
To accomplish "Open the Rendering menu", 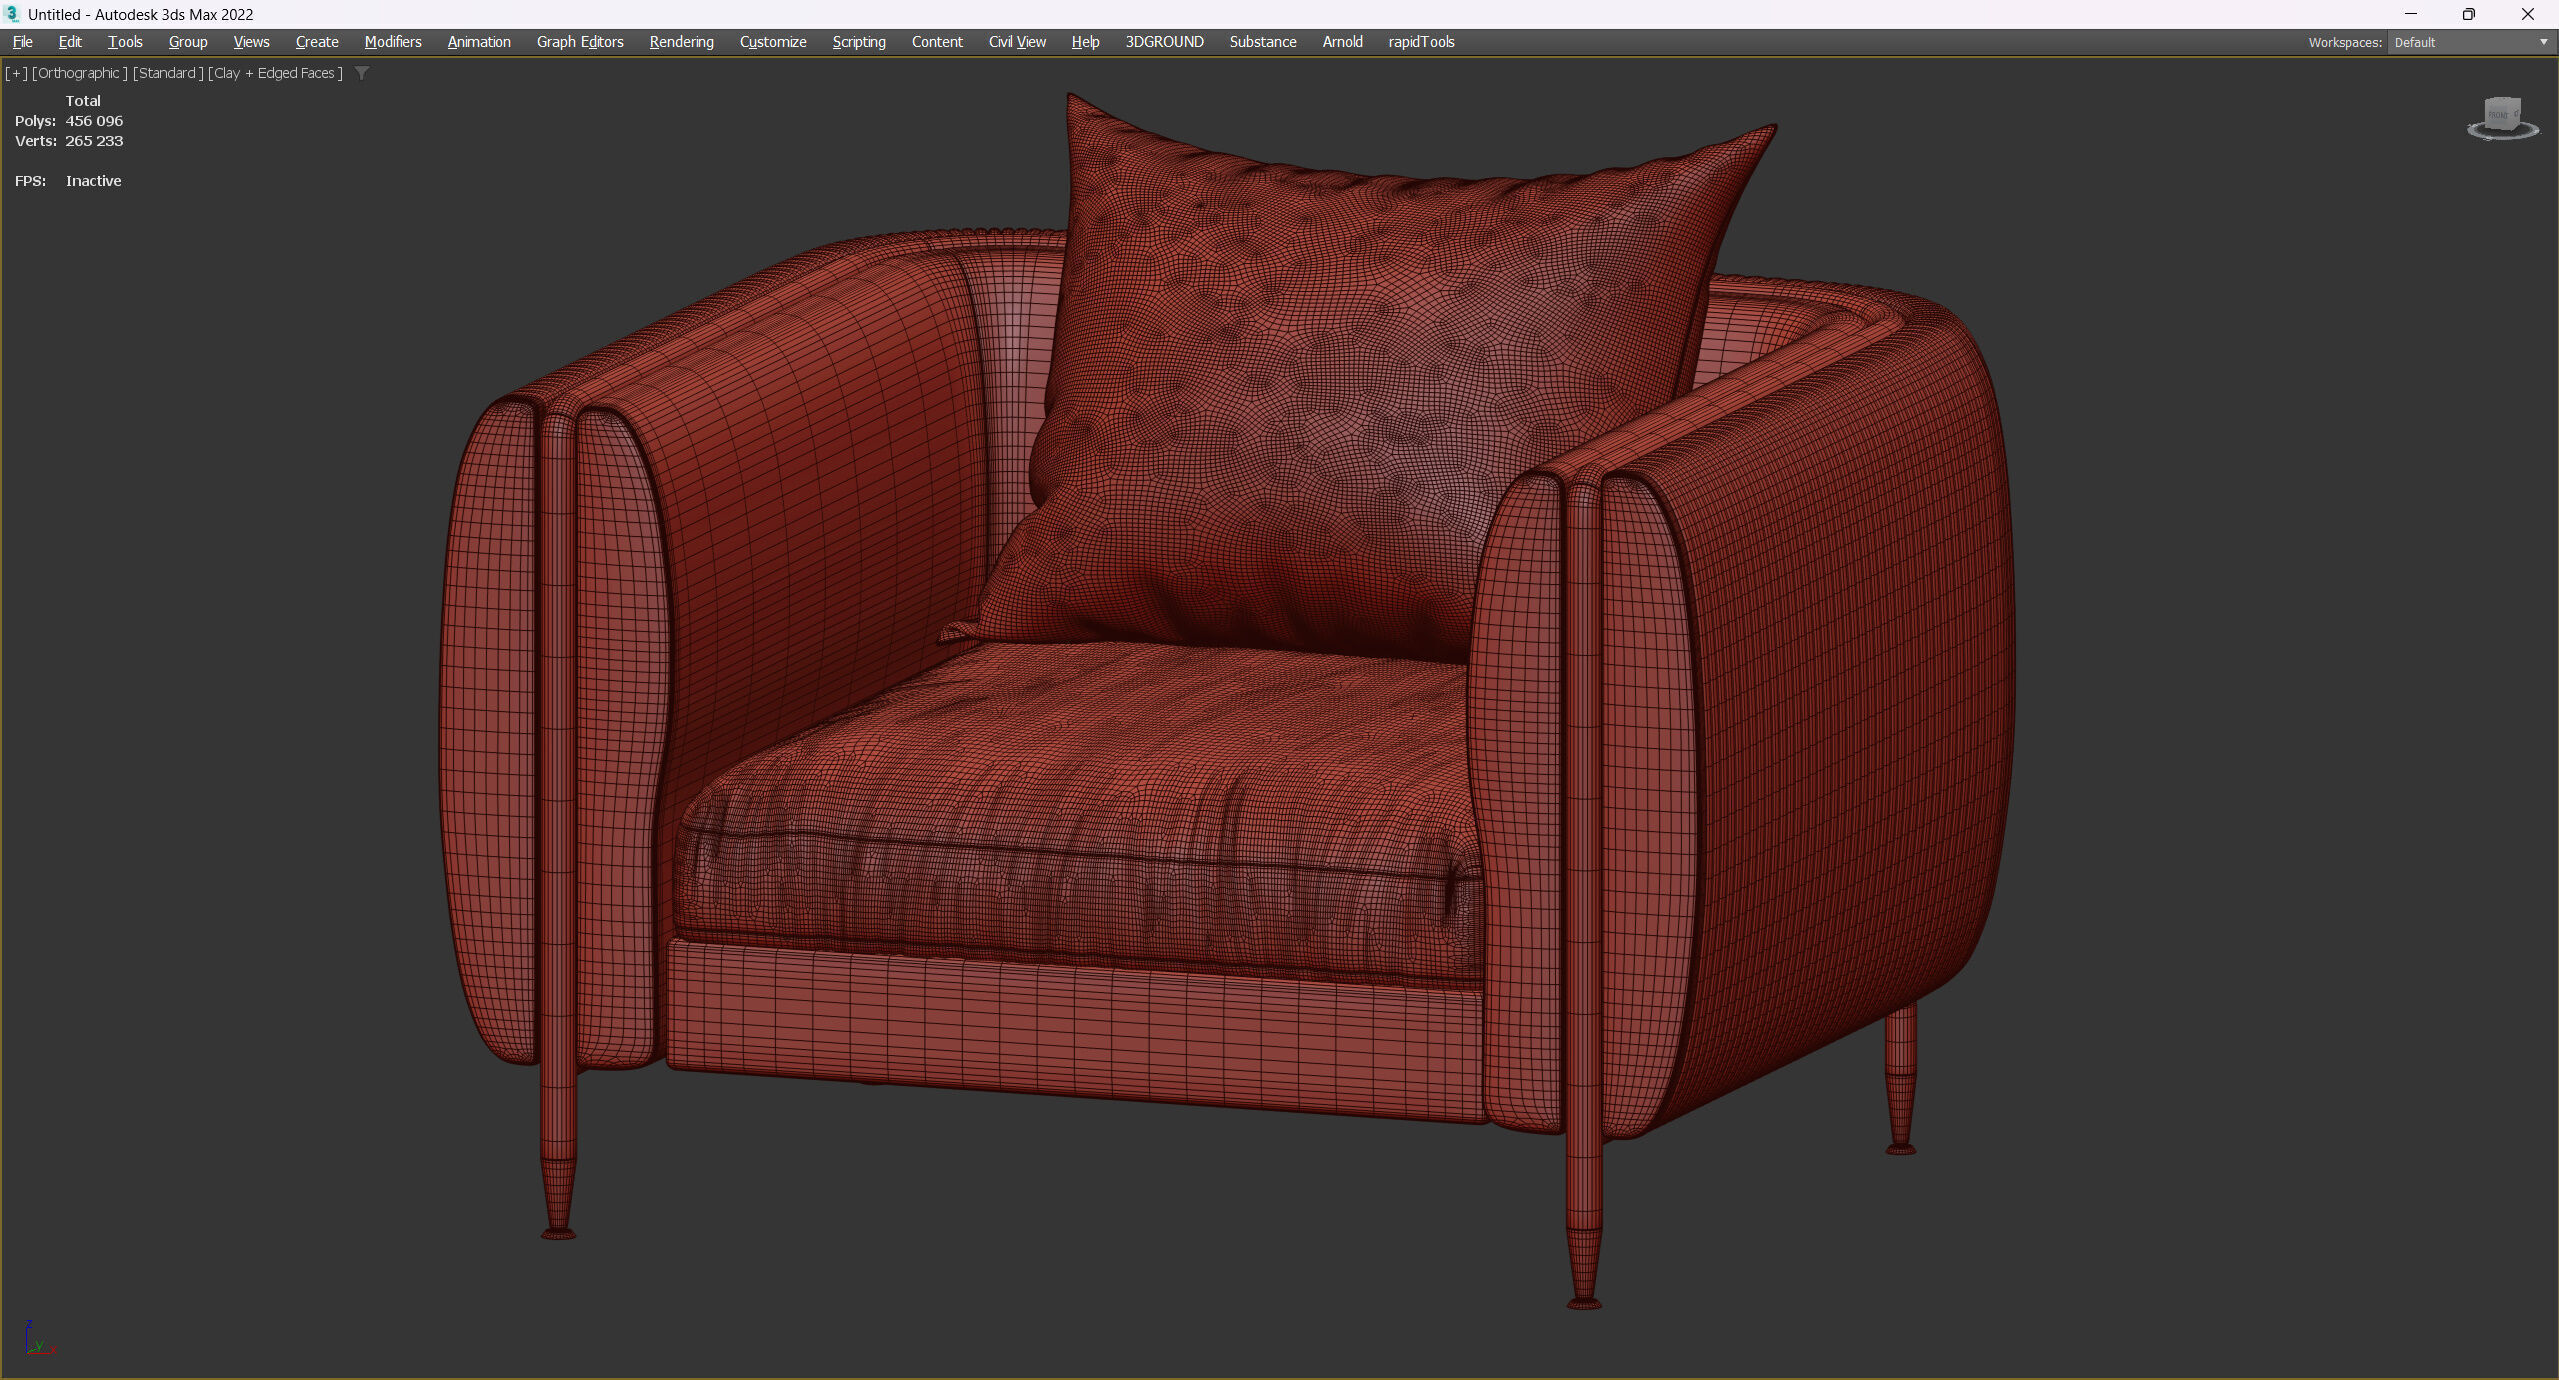I will pos(681,42).
